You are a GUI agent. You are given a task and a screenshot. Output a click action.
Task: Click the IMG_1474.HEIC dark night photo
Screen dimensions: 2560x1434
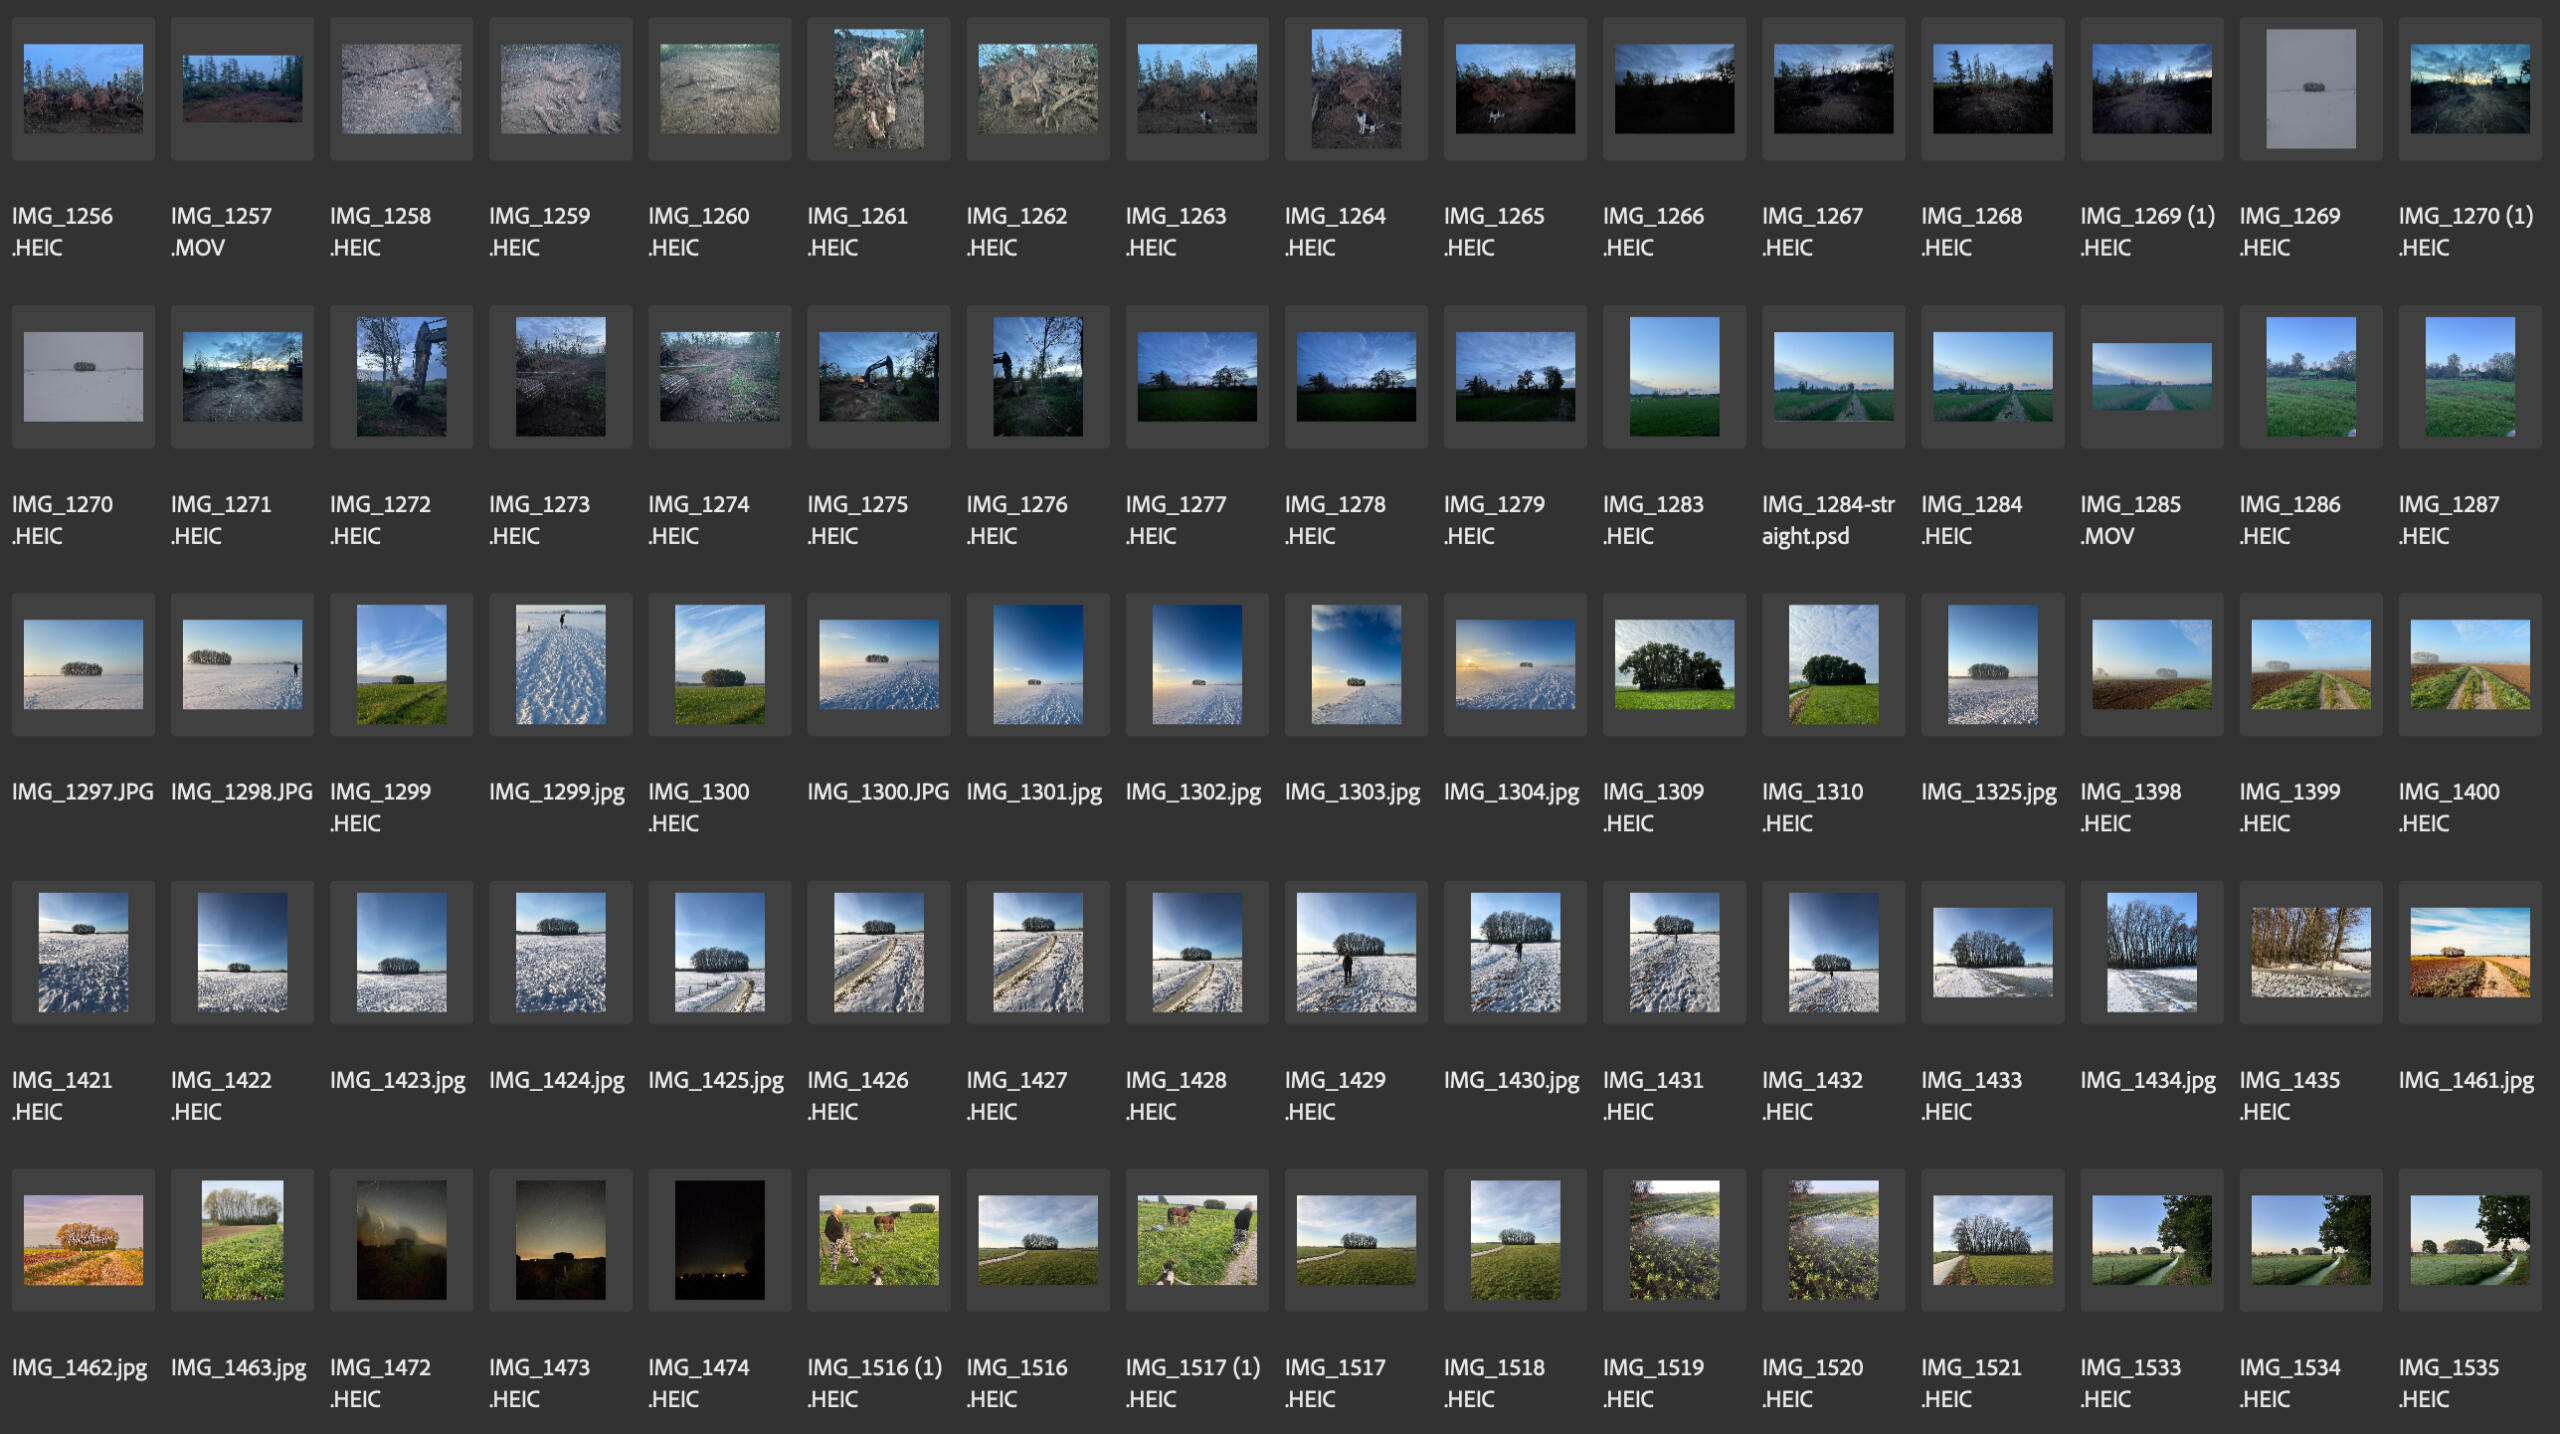[719, 1240]
